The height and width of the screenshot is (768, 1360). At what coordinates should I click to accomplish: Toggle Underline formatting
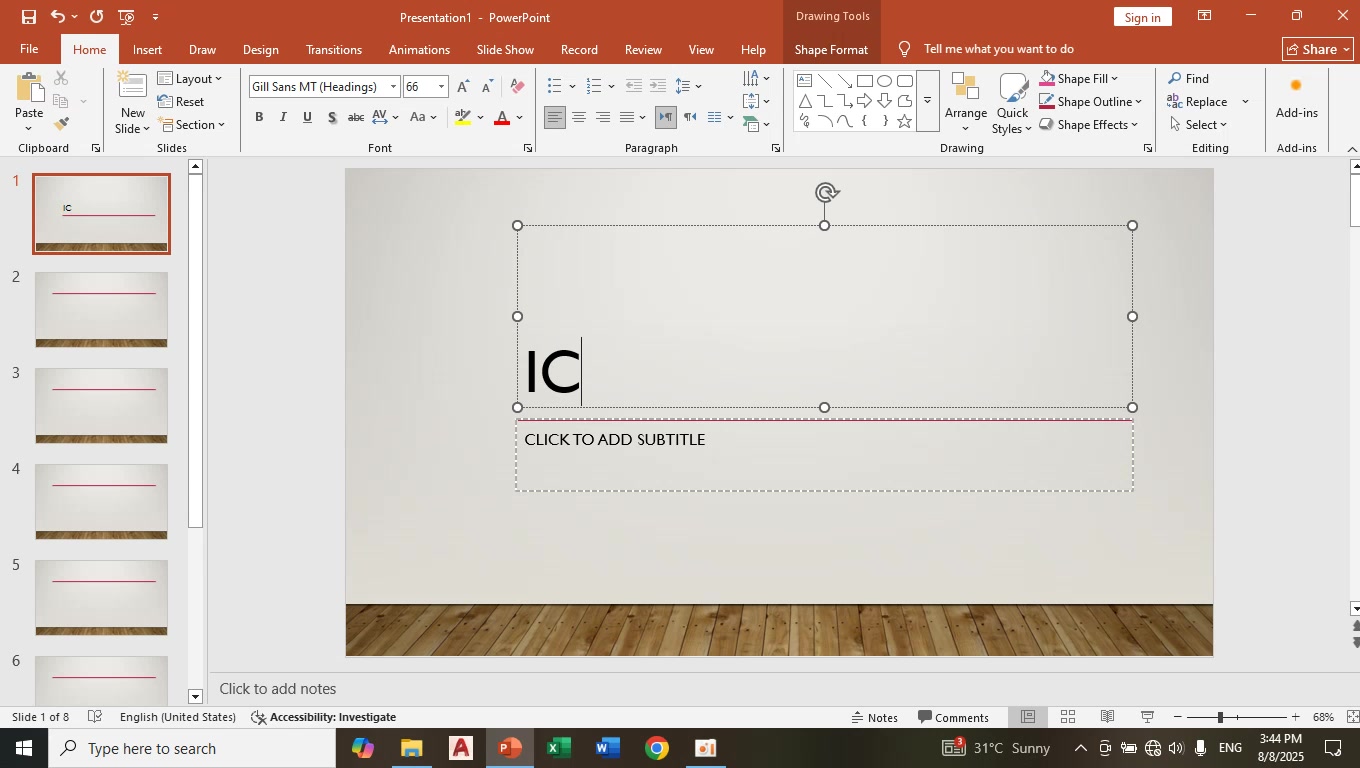click(x=307, y=118)
